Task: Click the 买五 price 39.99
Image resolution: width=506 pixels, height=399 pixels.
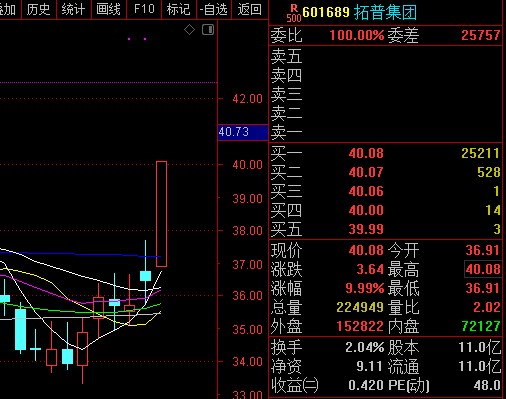Action: coord(366,229)
